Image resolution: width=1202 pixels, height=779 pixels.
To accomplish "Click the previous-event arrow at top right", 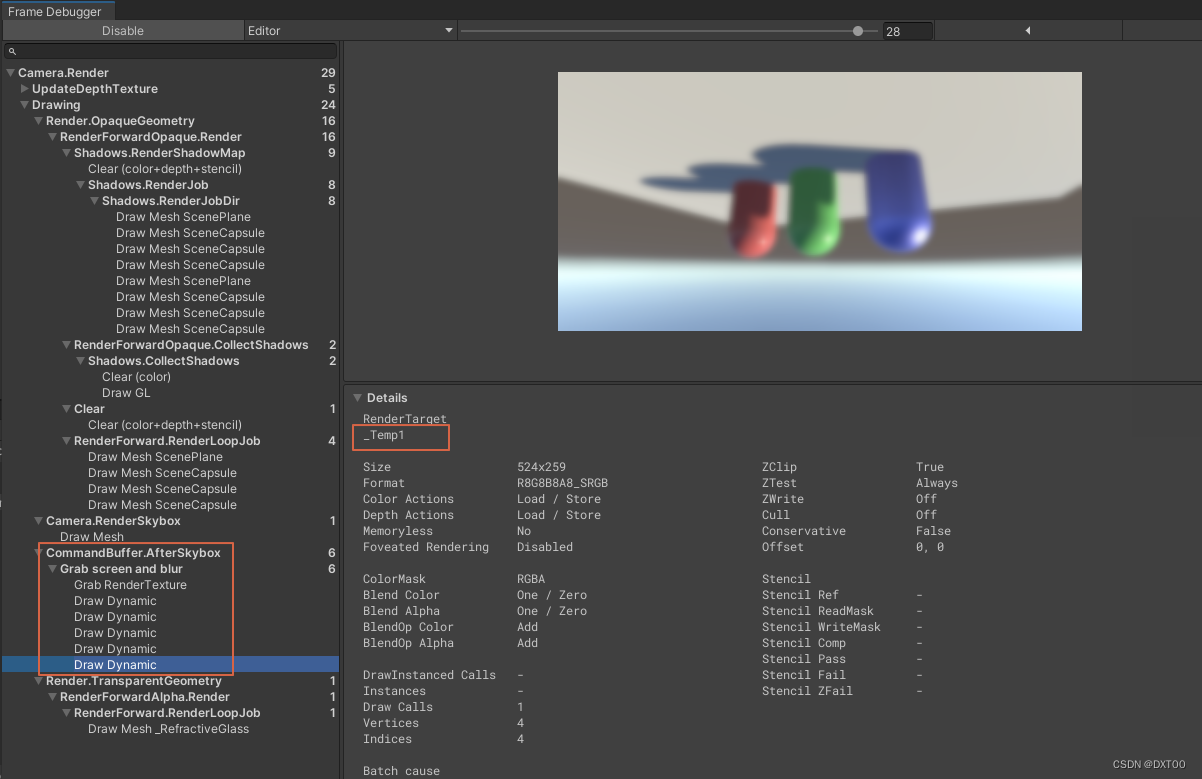I will coord(1028,29).
